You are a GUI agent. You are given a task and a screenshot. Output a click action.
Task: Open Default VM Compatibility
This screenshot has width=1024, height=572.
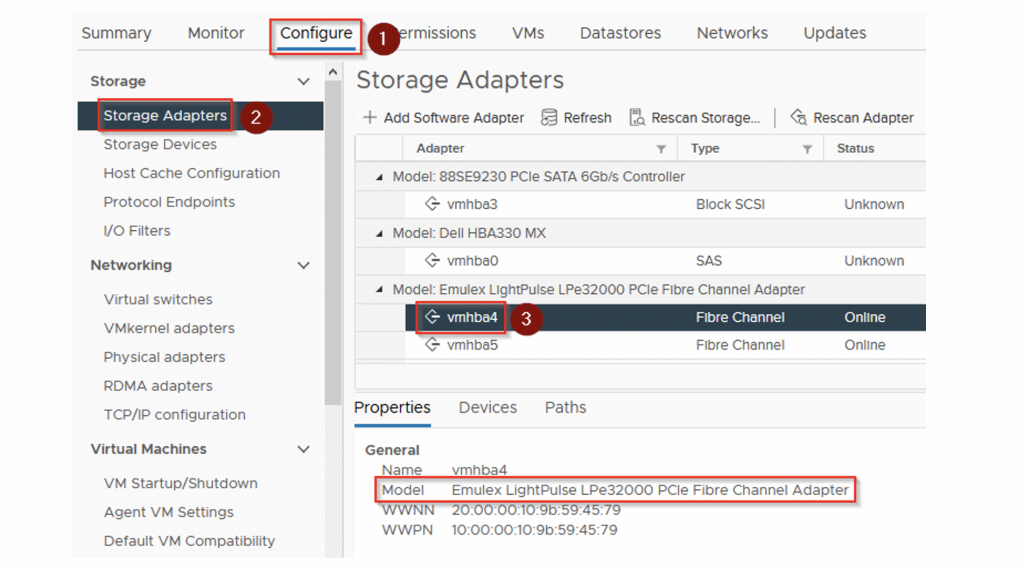(189, 541)
